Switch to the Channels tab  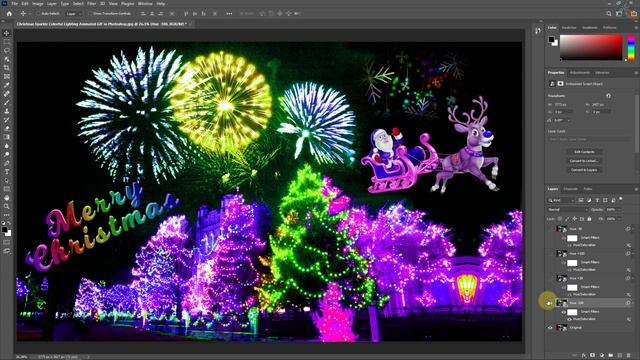pyautogui.click(x=571, y=189)
